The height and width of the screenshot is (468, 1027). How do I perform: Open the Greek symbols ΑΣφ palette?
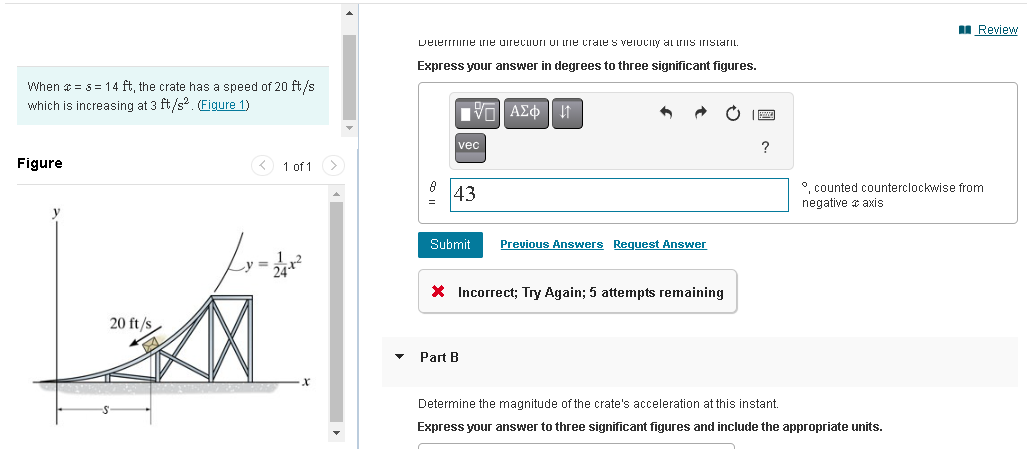pos(526,113)
